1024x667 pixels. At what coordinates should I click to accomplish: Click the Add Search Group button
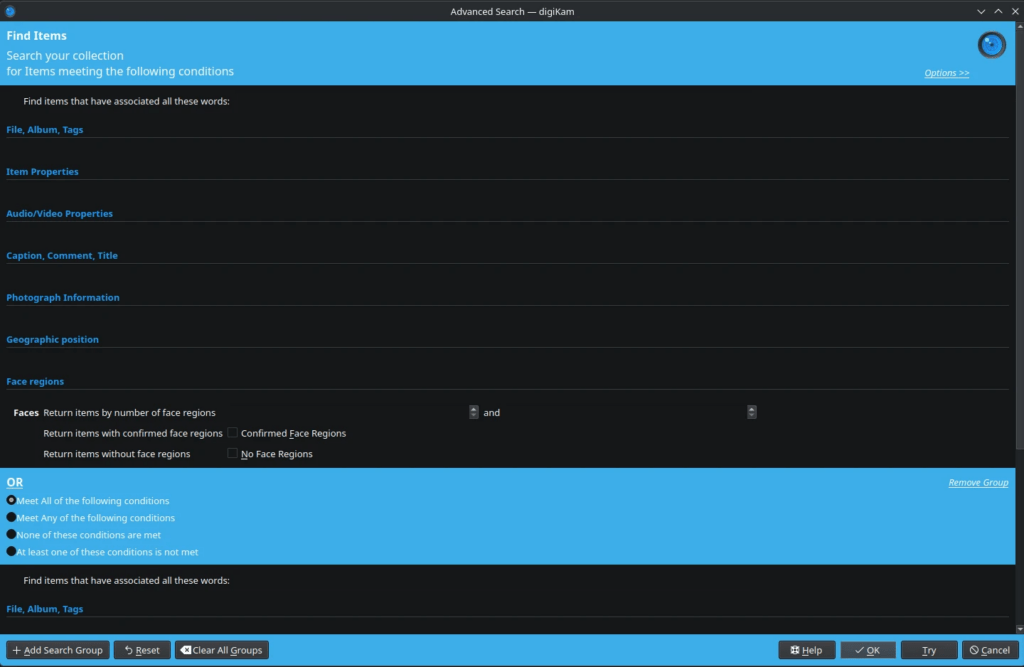(57, 650)
